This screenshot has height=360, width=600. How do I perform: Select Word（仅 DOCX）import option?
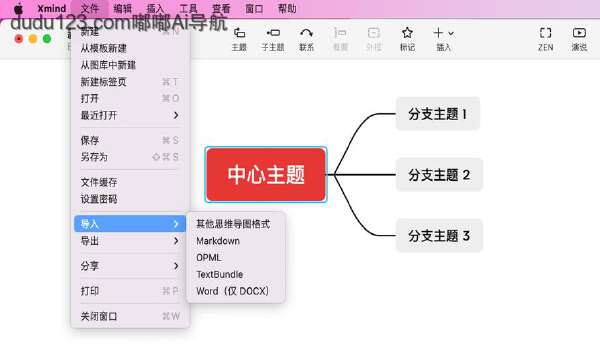pos(233,291)
